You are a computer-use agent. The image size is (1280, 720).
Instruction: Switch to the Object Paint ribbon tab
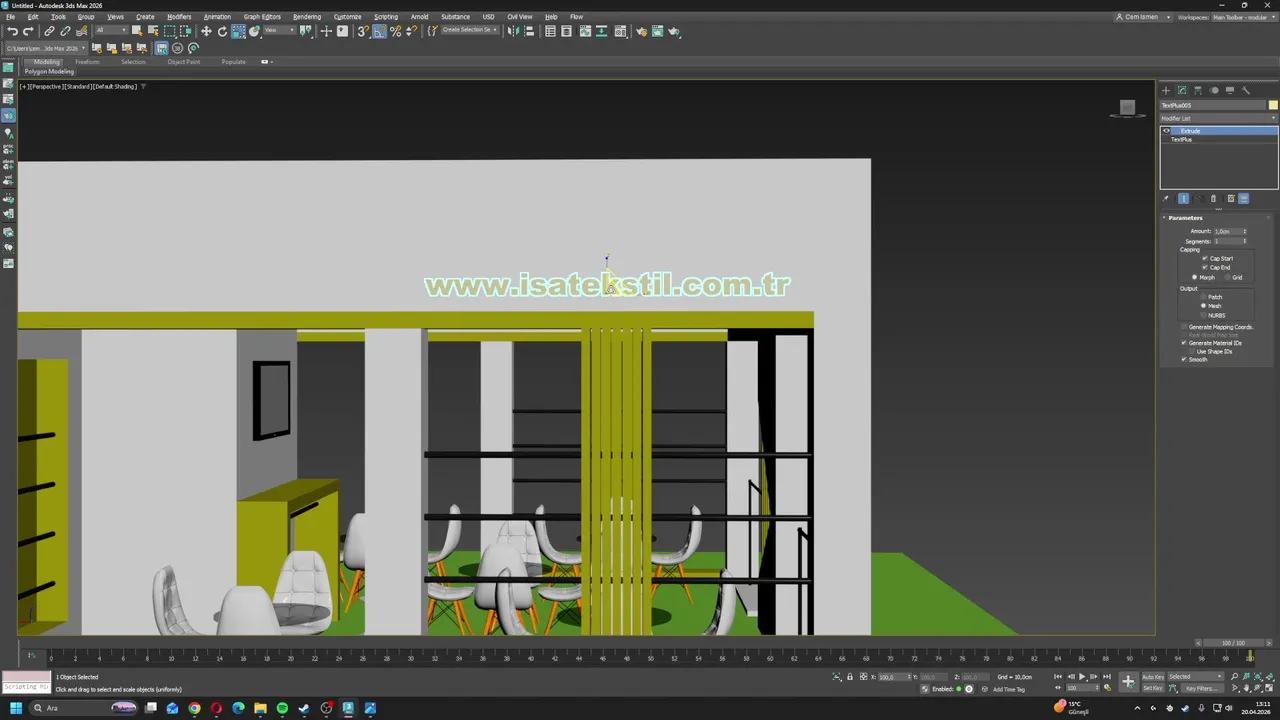pyautogui.click(x=184, y=62)
